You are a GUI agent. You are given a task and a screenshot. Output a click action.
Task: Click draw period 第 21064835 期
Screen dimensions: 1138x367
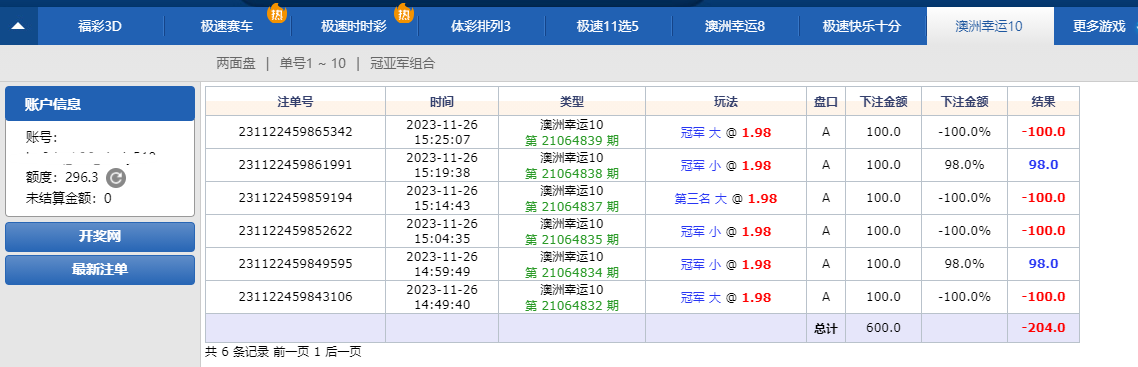point(572,239)
